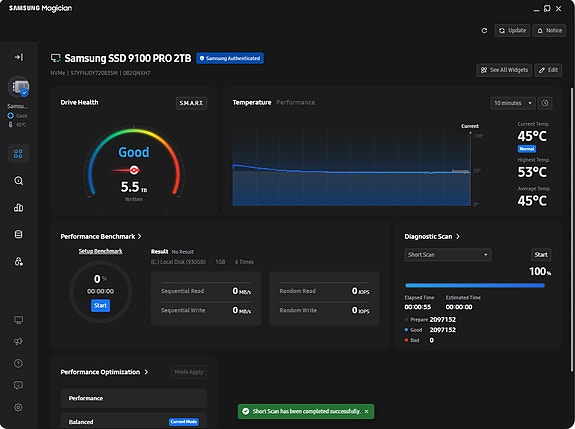Switch to the Performance tab

pos(296,103)
